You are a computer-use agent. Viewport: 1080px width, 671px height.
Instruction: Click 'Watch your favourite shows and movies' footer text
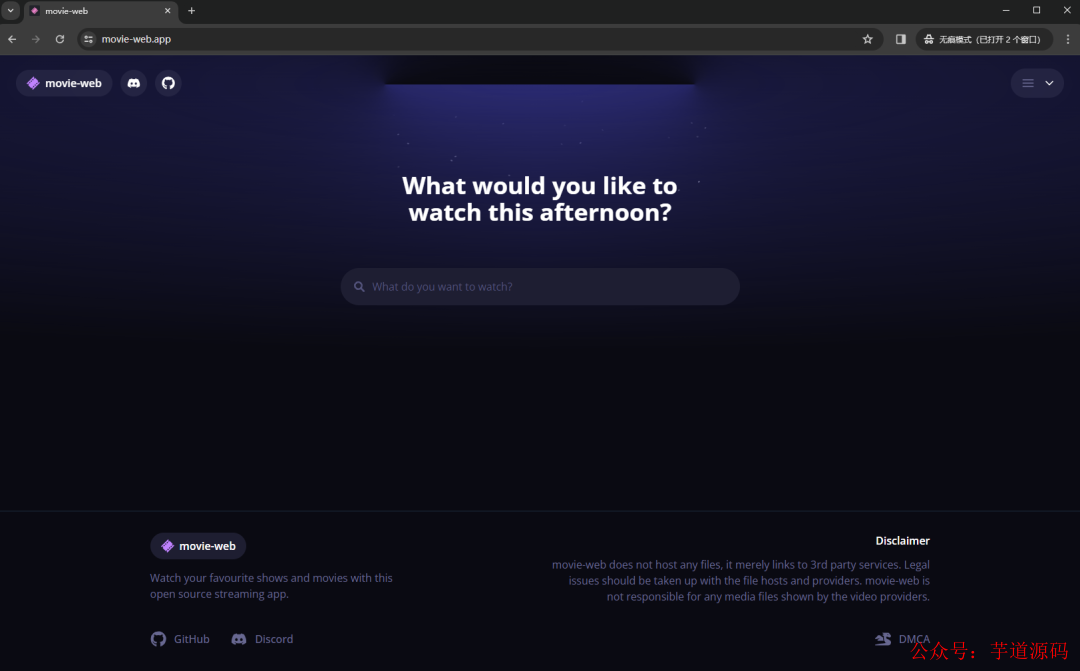click(271, 586)
